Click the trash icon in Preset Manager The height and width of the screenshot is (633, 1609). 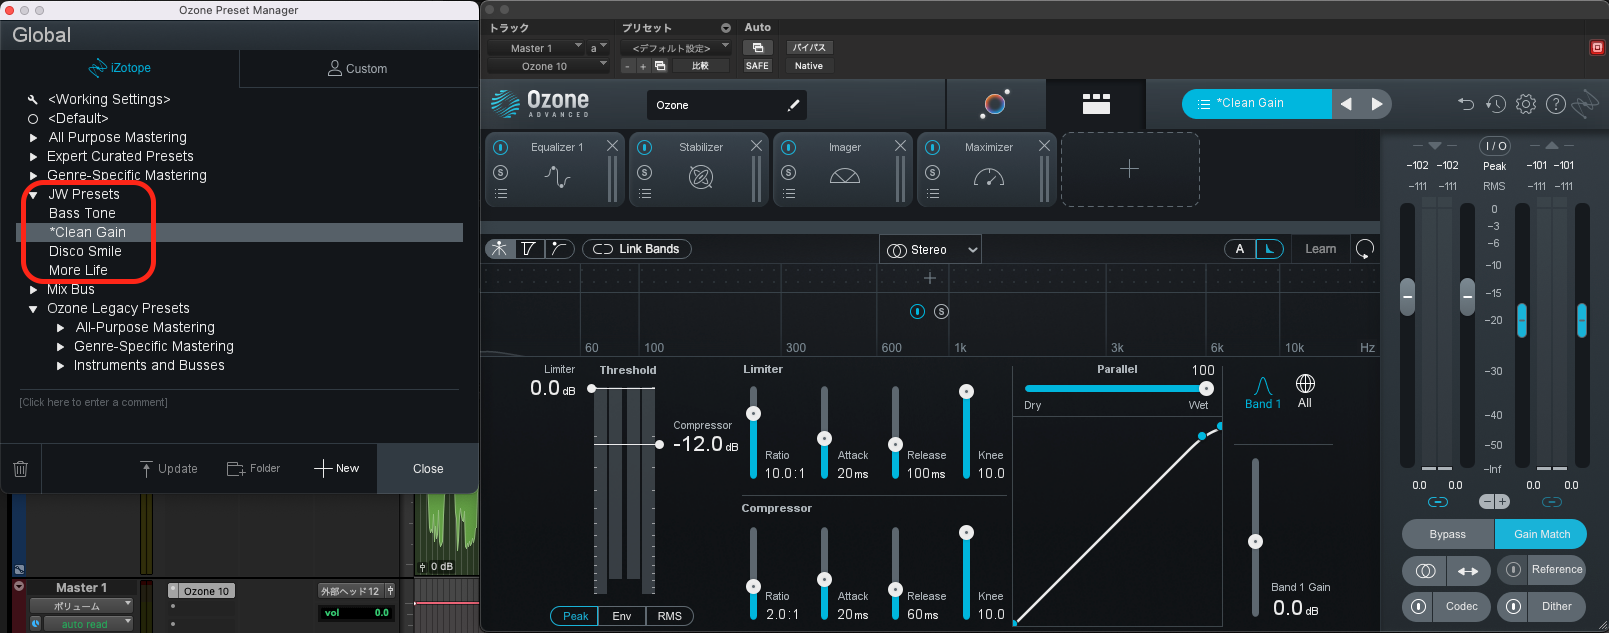click(21, 469)
